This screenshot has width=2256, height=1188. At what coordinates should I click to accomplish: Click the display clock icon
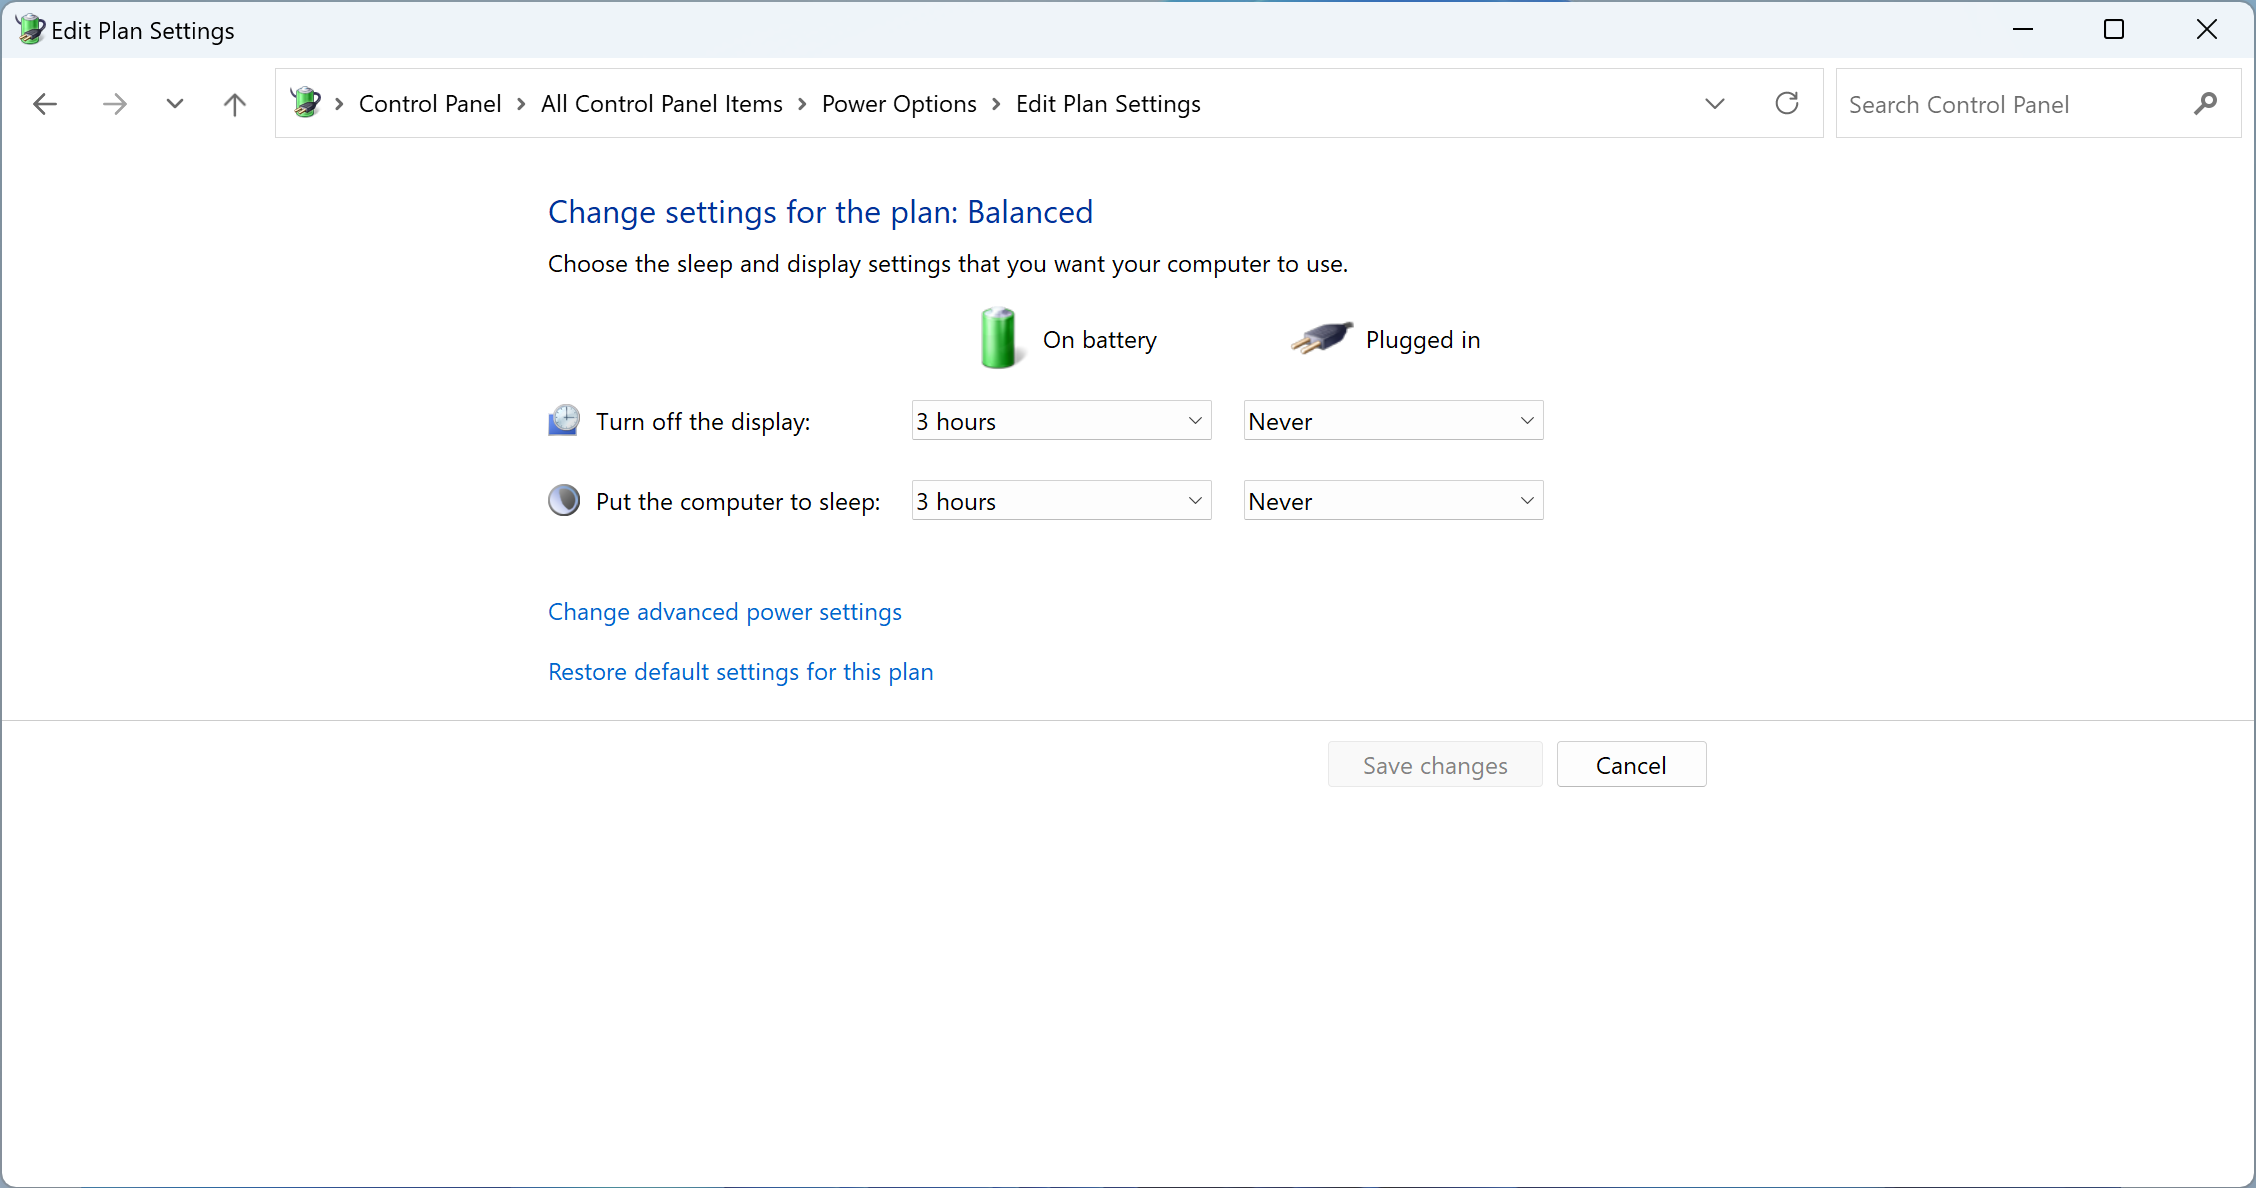pyautogui.click(x=564, y=420)
